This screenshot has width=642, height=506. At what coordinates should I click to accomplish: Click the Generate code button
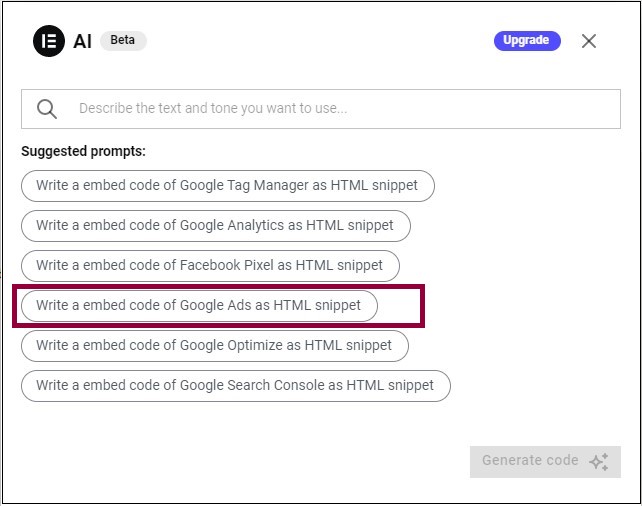click(545, 462)
